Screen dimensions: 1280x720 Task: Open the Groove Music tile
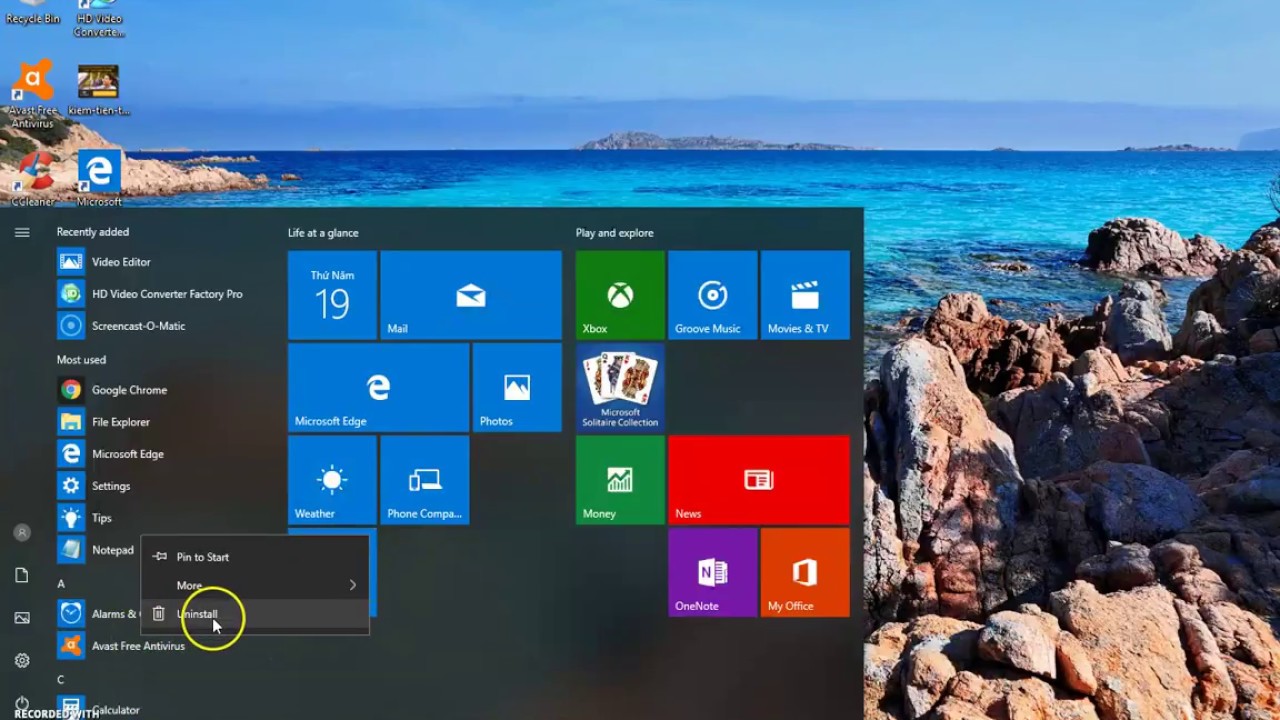click(712, 295)
